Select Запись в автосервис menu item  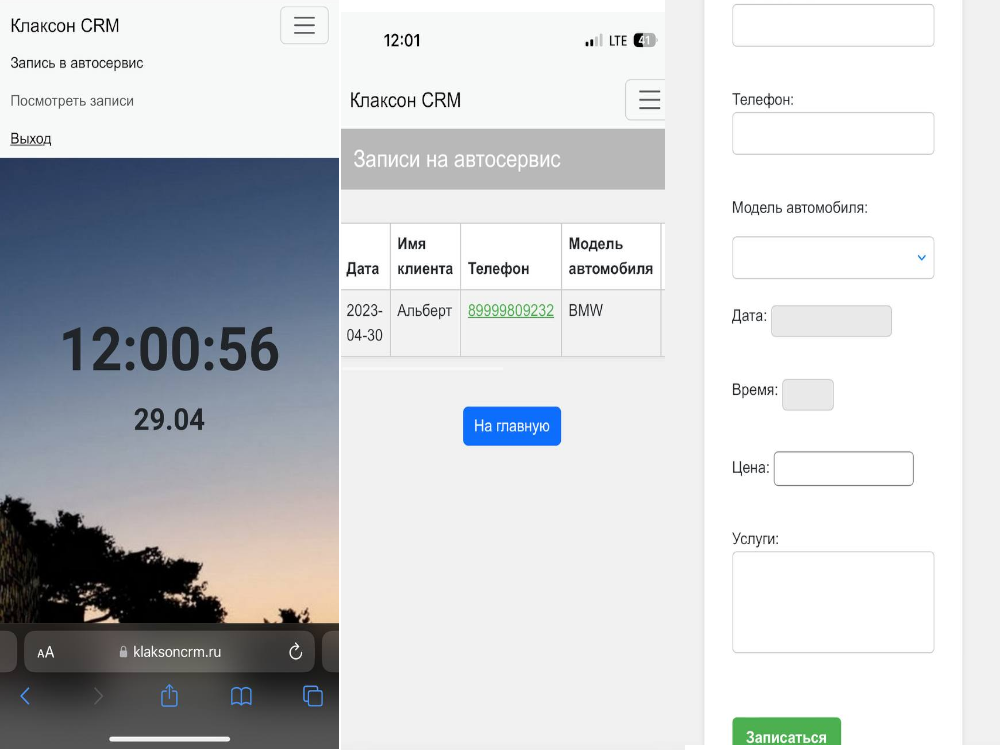tap(77, 63)
